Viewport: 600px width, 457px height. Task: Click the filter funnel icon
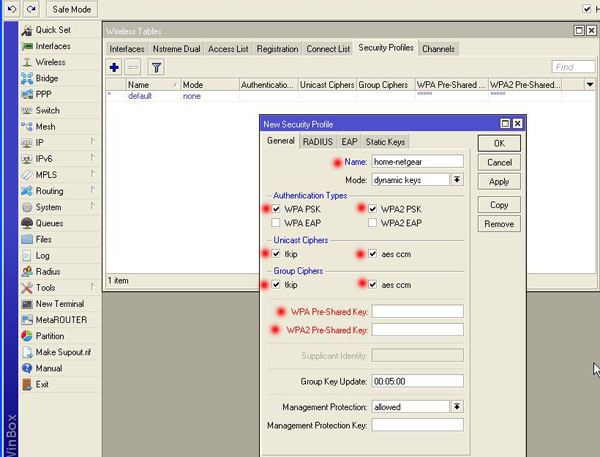coord(156,68)
